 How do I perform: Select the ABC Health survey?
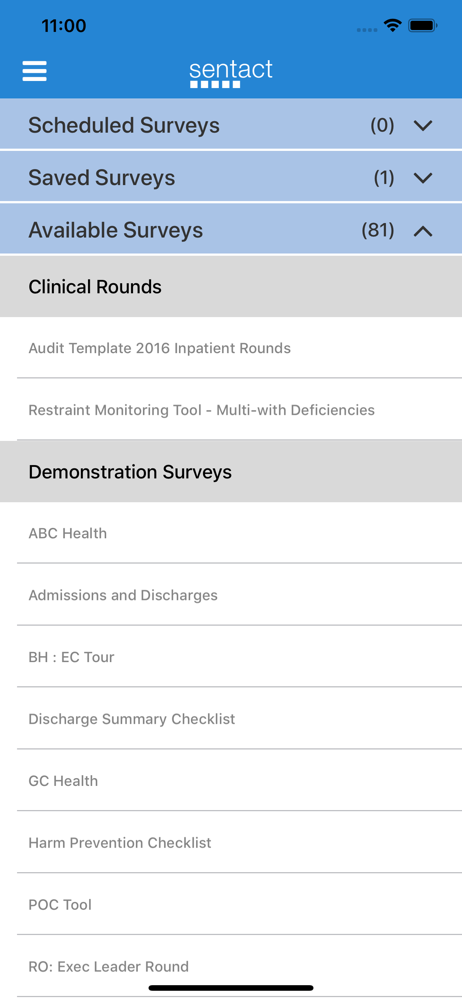coord(231,533)
